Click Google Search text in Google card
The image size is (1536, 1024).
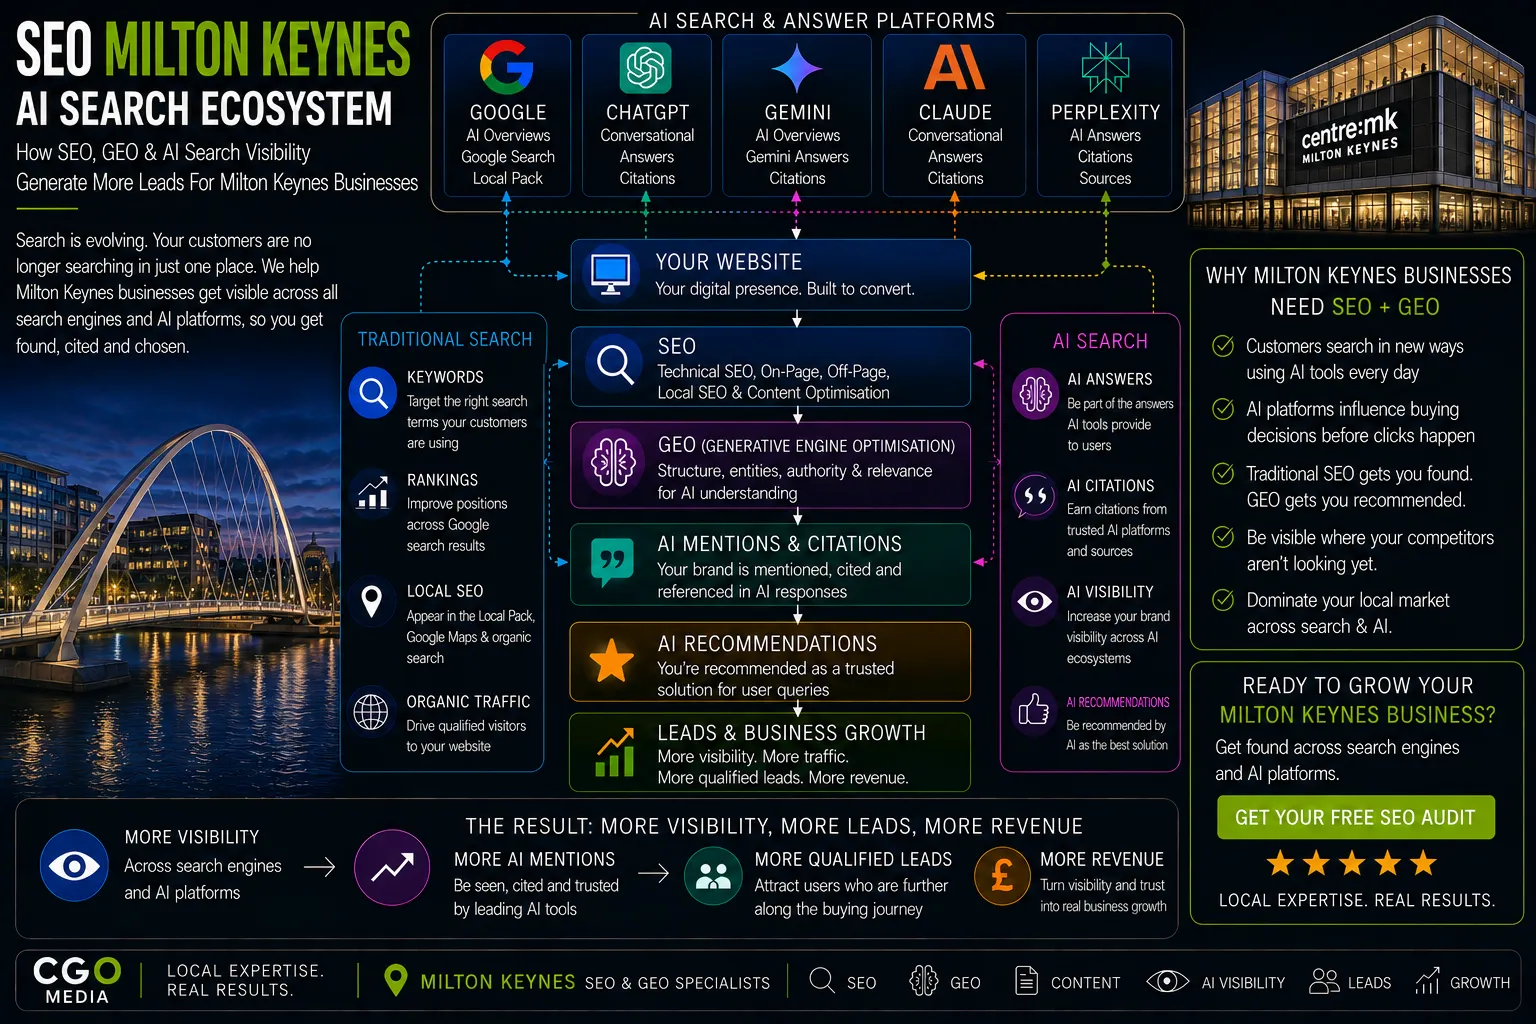[508, 157]
